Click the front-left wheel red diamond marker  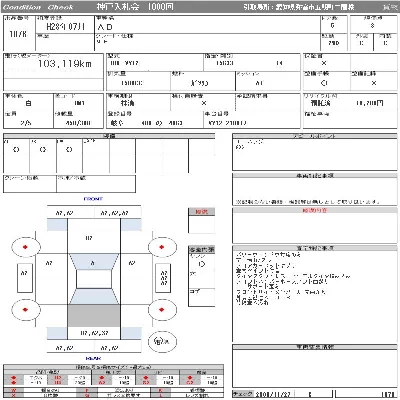pyautogui.click(x=25, y=247)
